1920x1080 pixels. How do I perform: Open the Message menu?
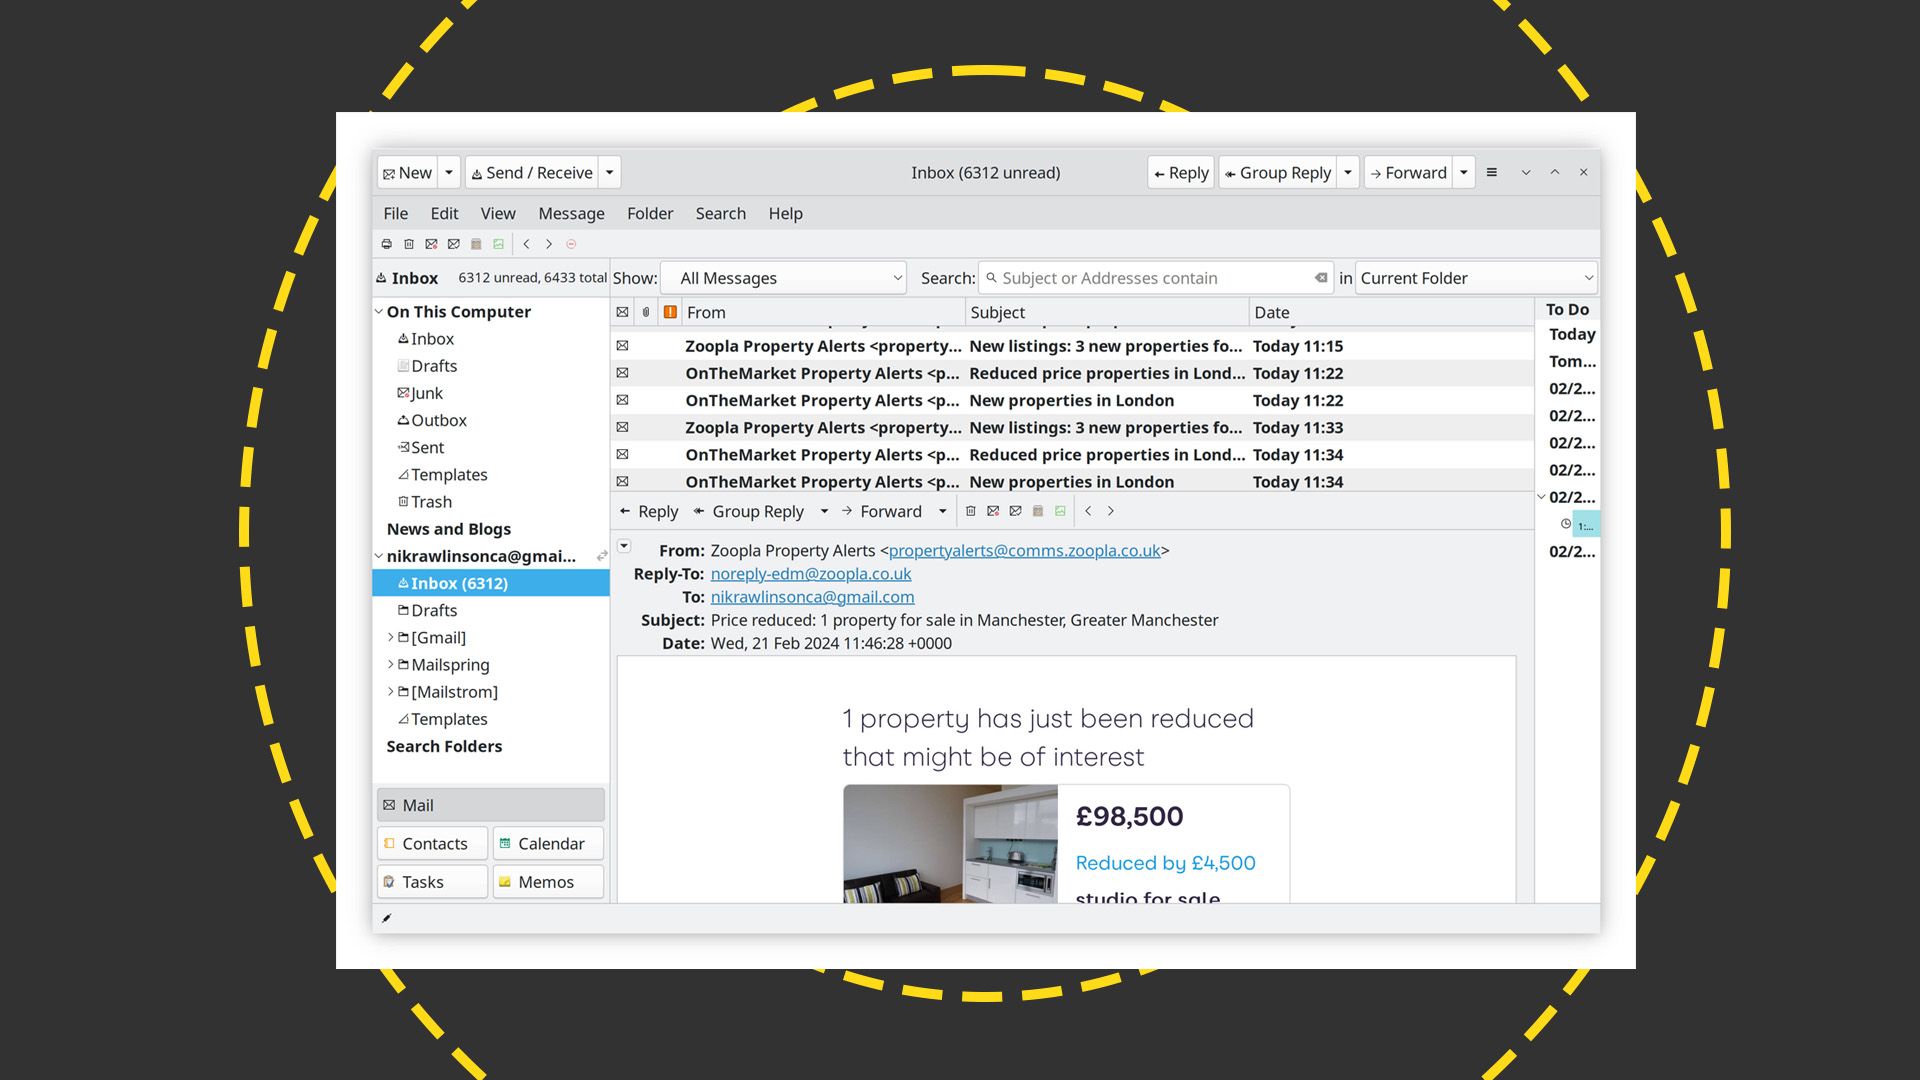(x=571, y=213)
